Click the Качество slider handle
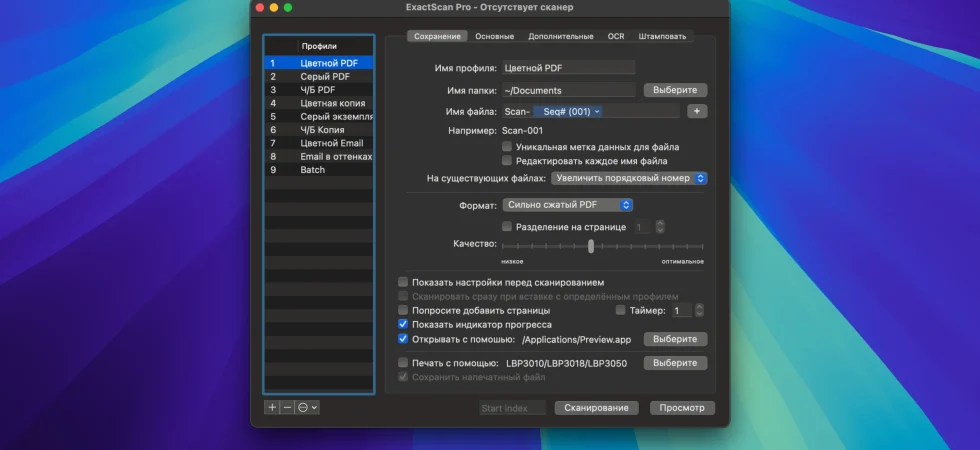This screenshot has width=980, height=450. (591, 246)
